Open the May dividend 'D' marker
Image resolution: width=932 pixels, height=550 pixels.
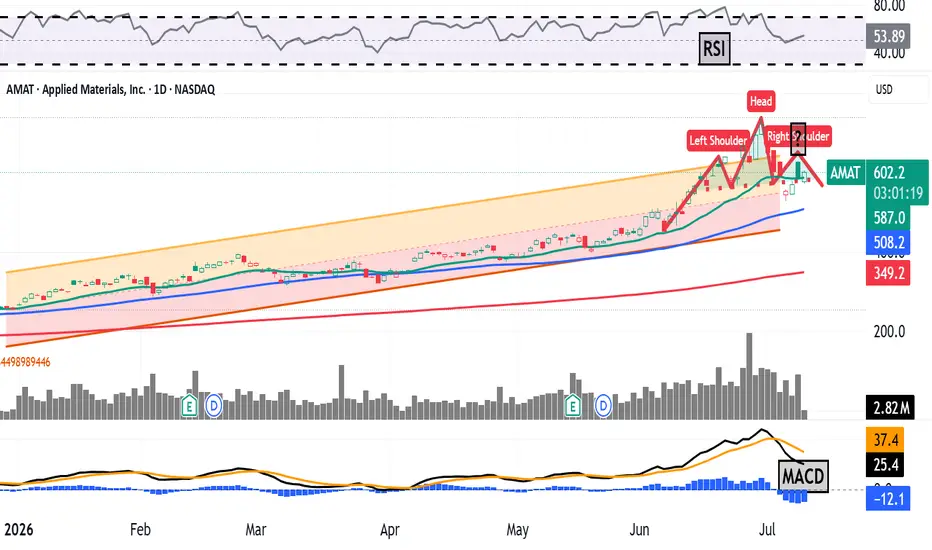click(x=603, y=406)
